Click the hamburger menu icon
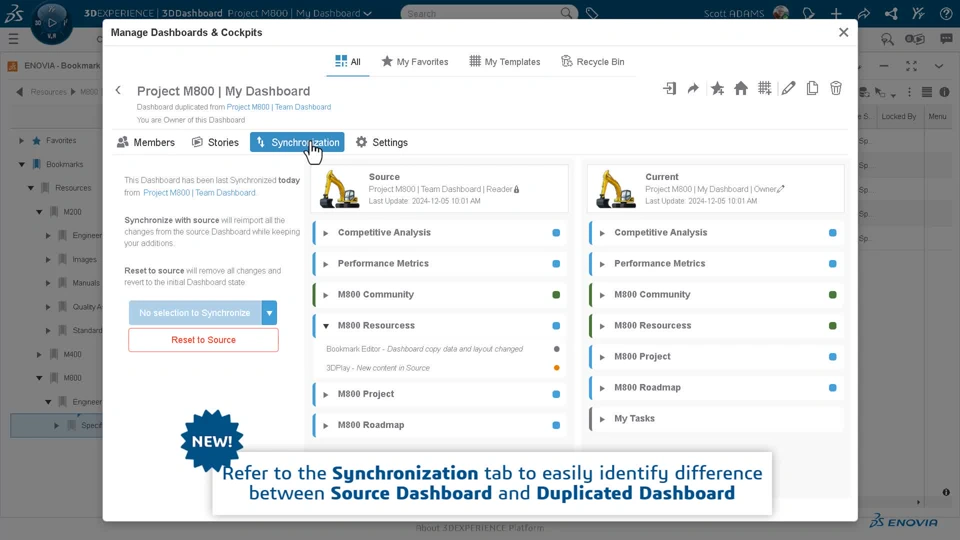960x540 pixels. pos(13,39)
